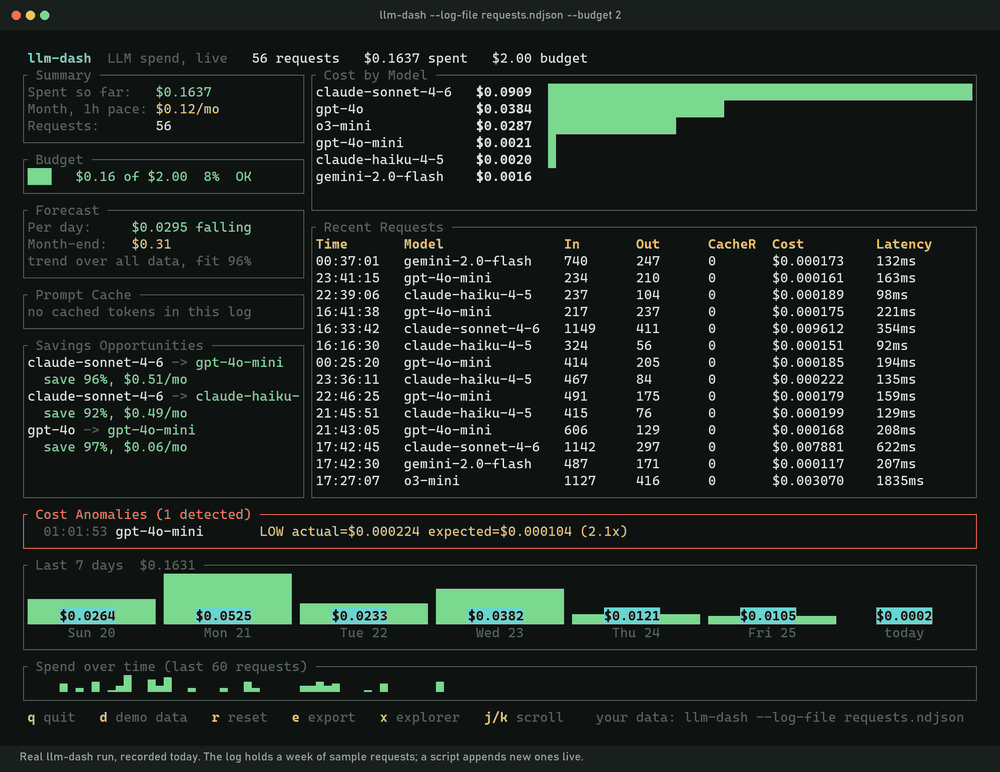Select the In column header
This screenshot has height=772, width=1000.
(571, 244)
